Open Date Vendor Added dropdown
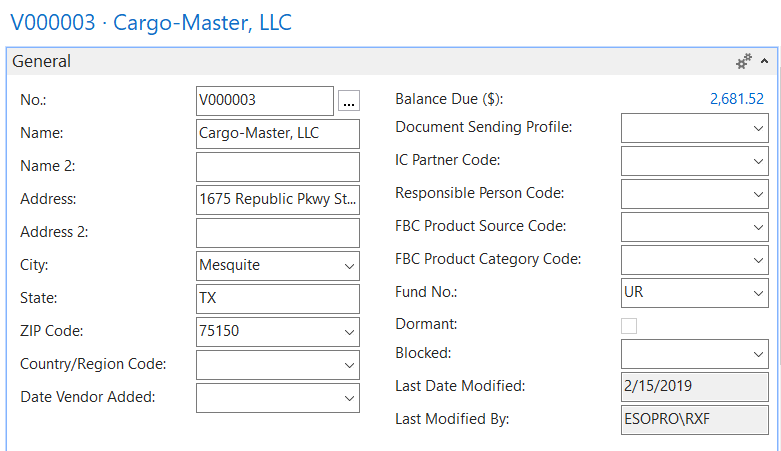Viewport: 781px width, 451px height. pos(349,398)
